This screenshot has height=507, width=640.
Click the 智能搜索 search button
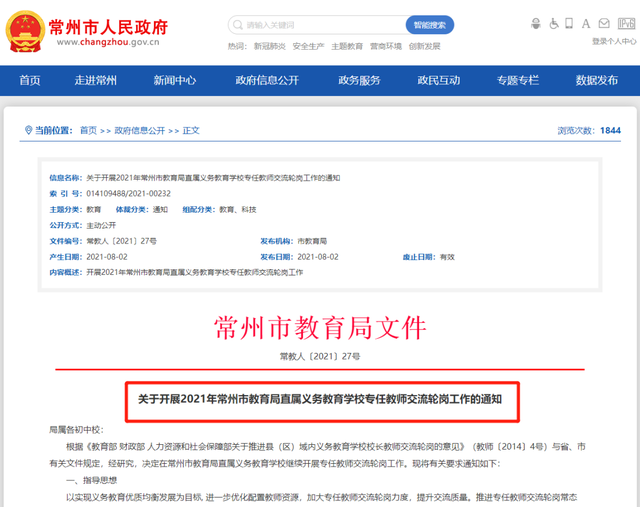[429, 25]
